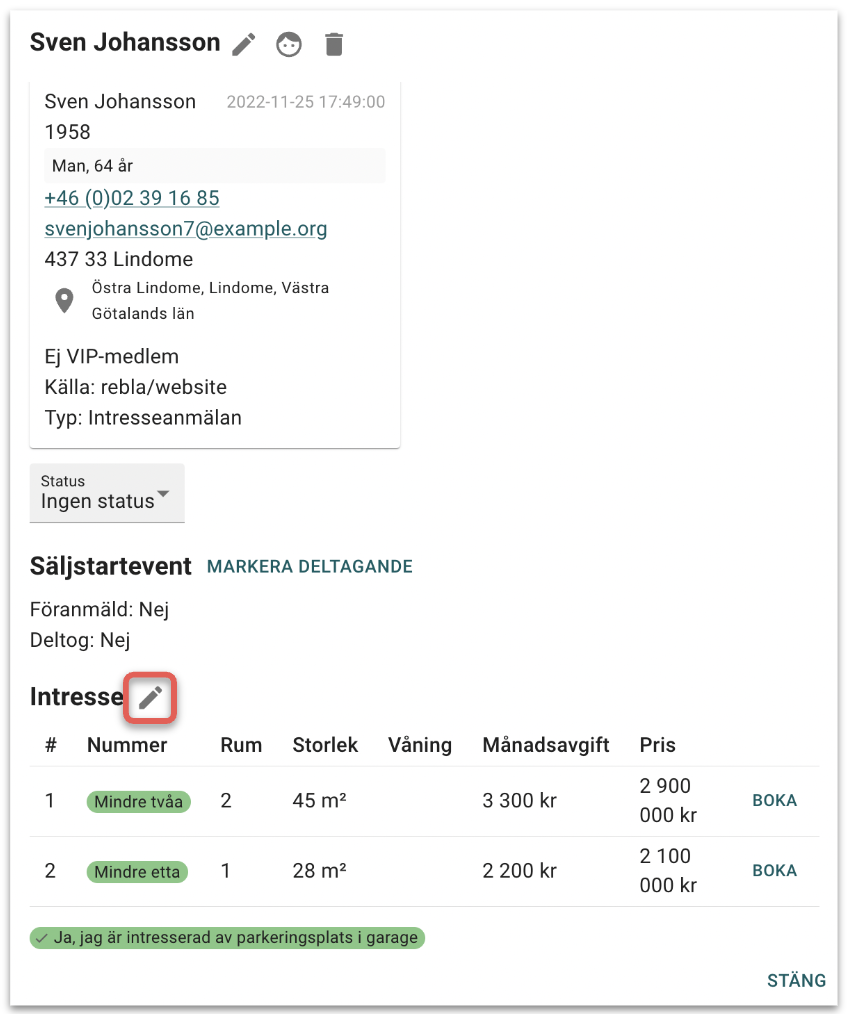
Task: Click BOKA for Mindre etta
Action: pos(774,870)
